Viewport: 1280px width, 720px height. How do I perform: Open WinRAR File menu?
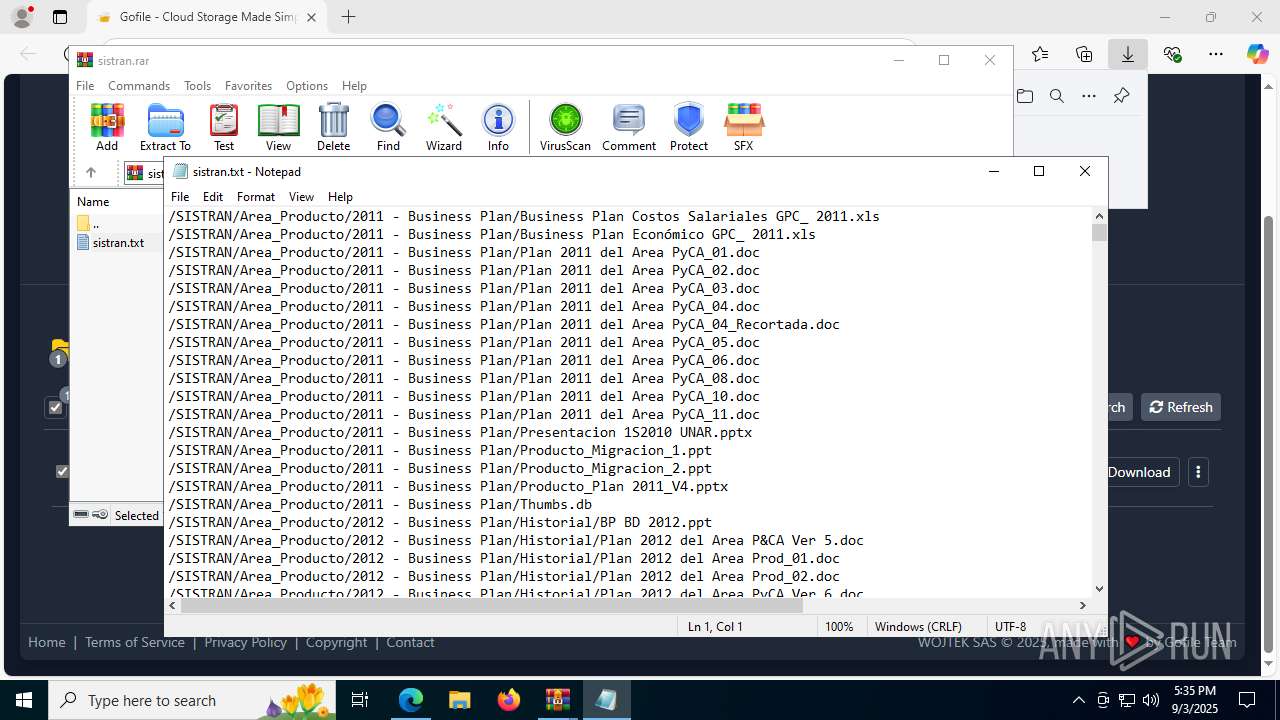(x=85, y=86)
